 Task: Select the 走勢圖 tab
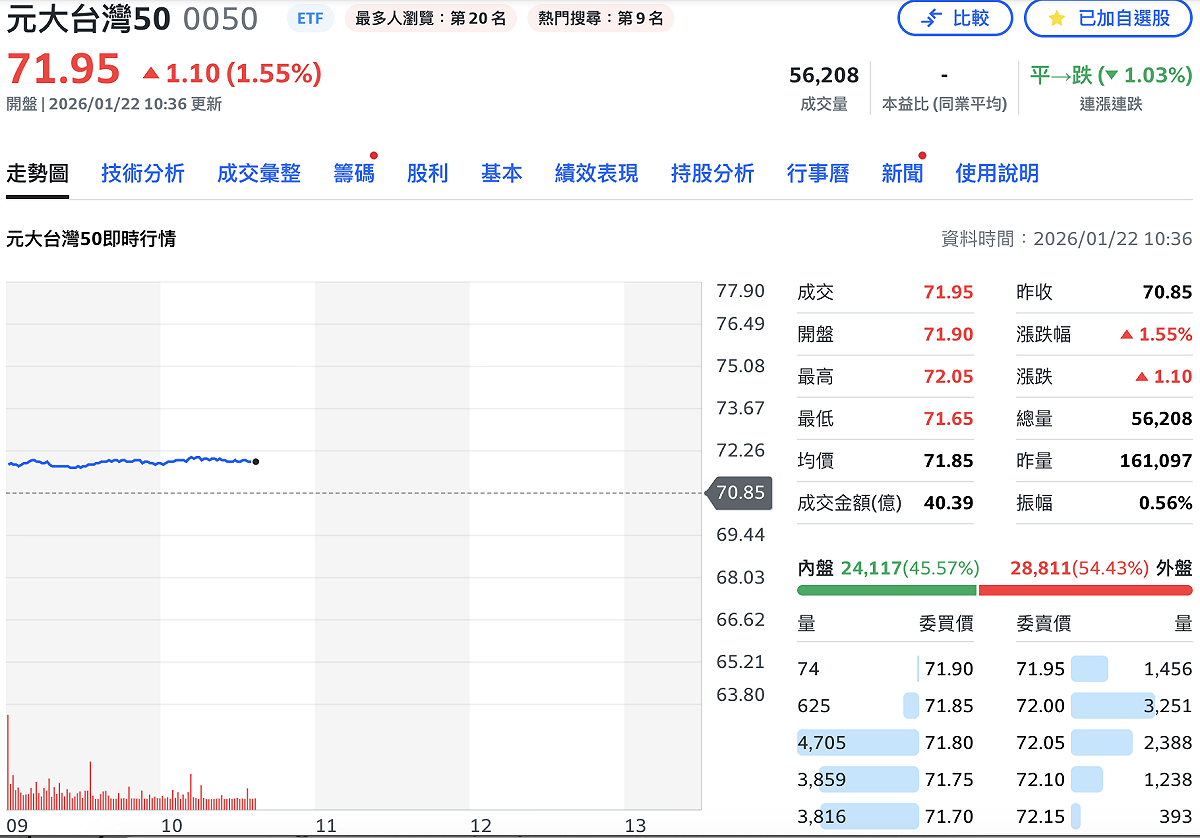(37, 173)
